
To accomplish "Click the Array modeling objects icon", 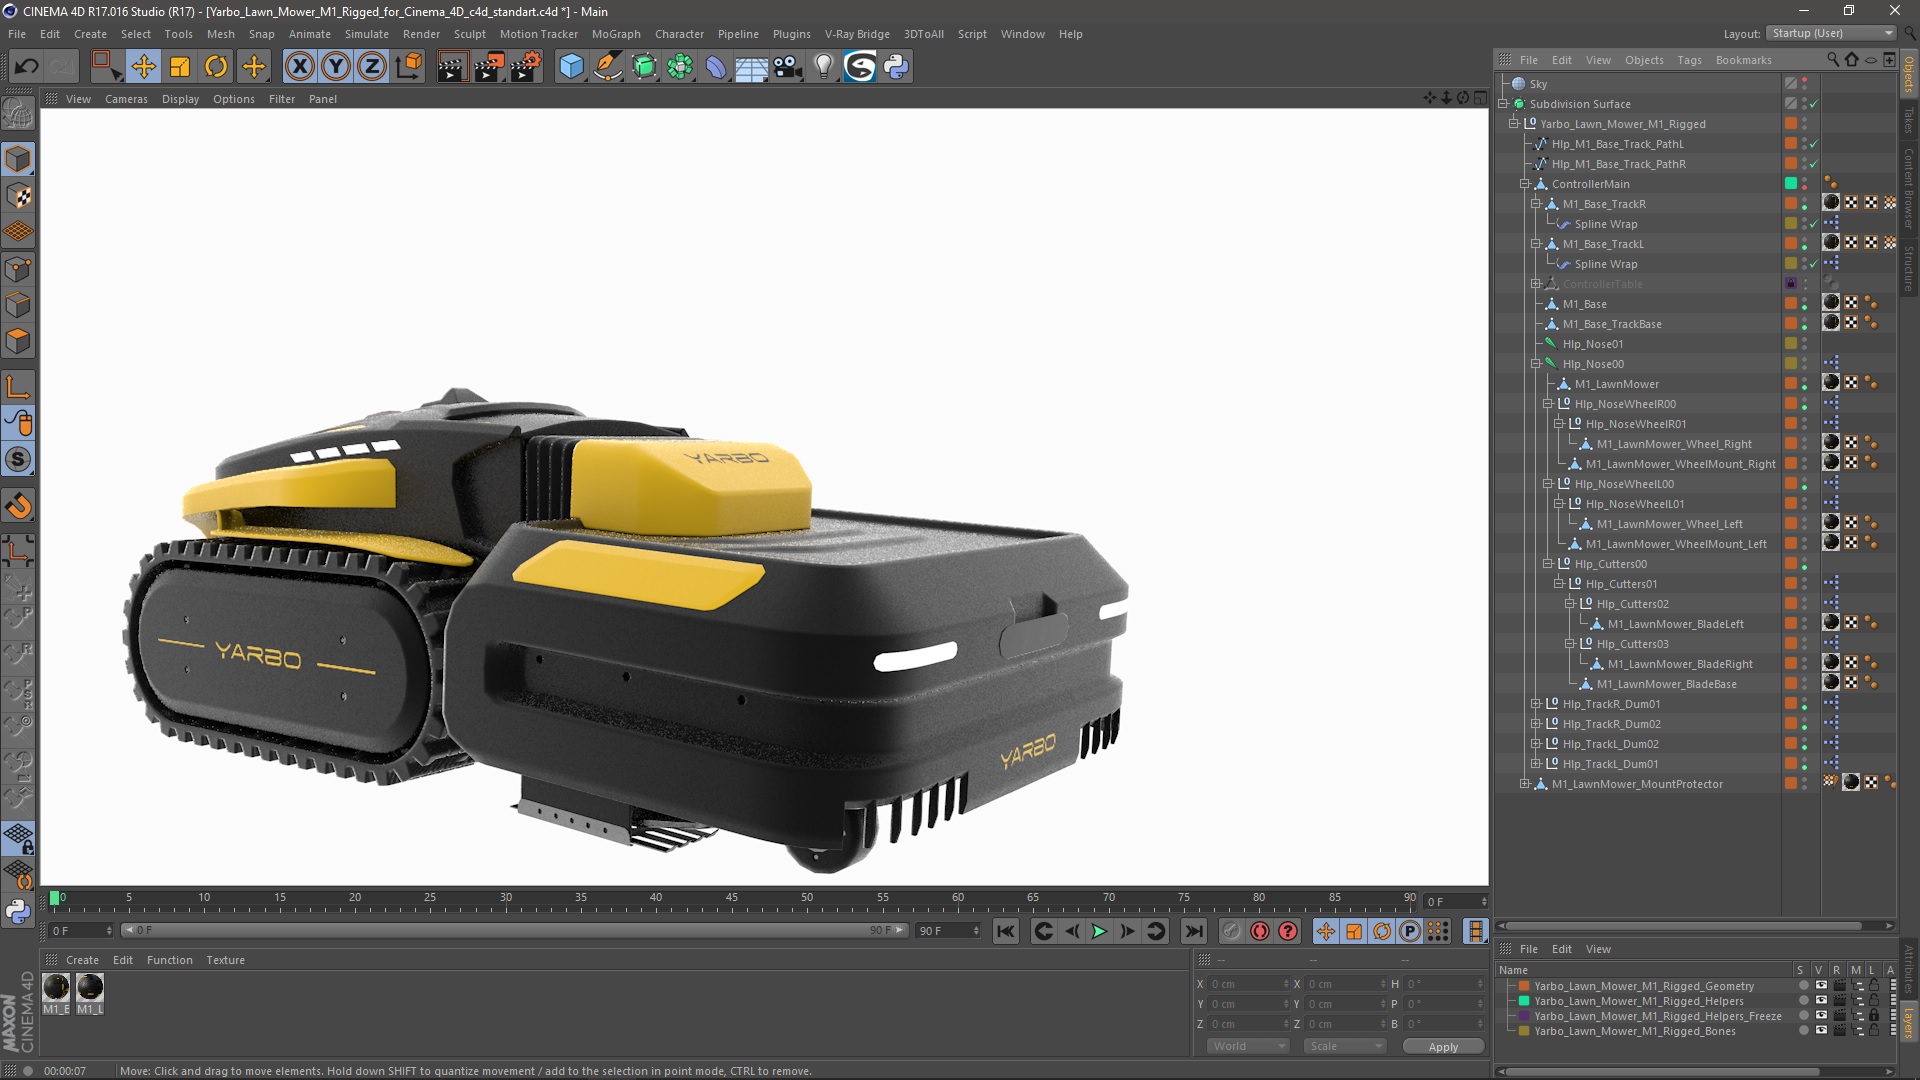I will [680, 66].
